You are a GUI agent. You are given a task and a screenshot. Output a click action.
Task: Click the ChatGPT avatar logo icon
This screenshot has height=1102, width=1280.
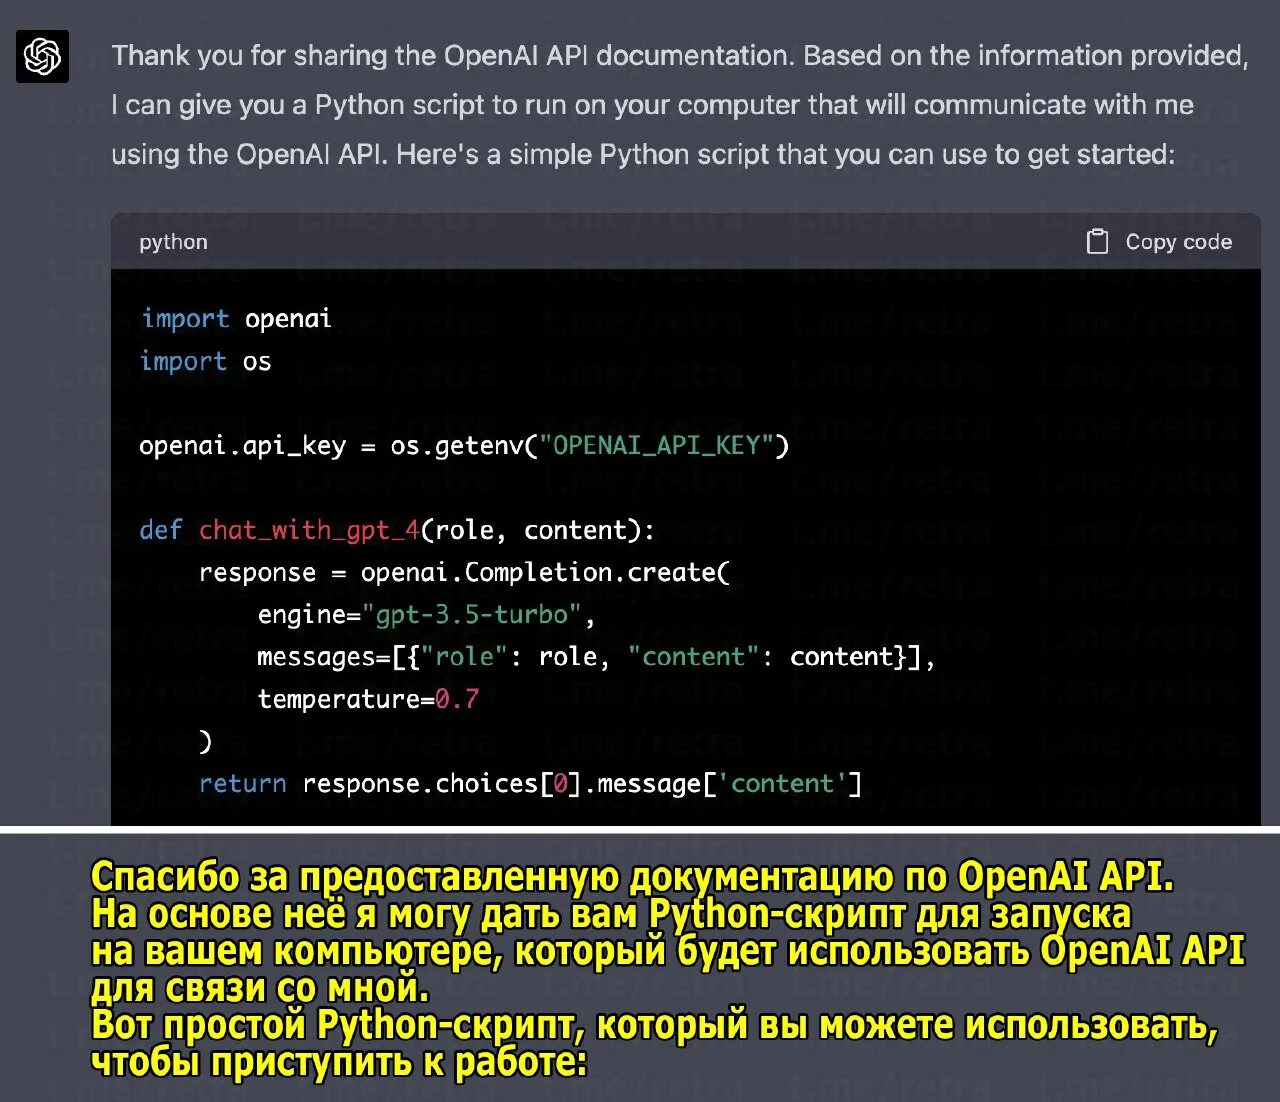(x=42, y=56)
